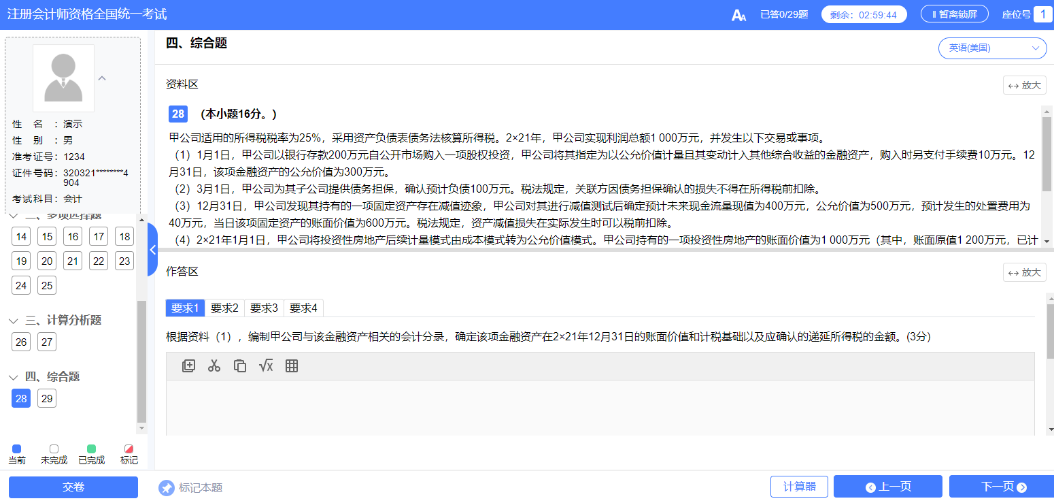Enlarge the 资料区 with 放大 button
Image resolution: width=1054 pixels, height=503 pixels.
pyautogui.click(x=1024, y=85)
